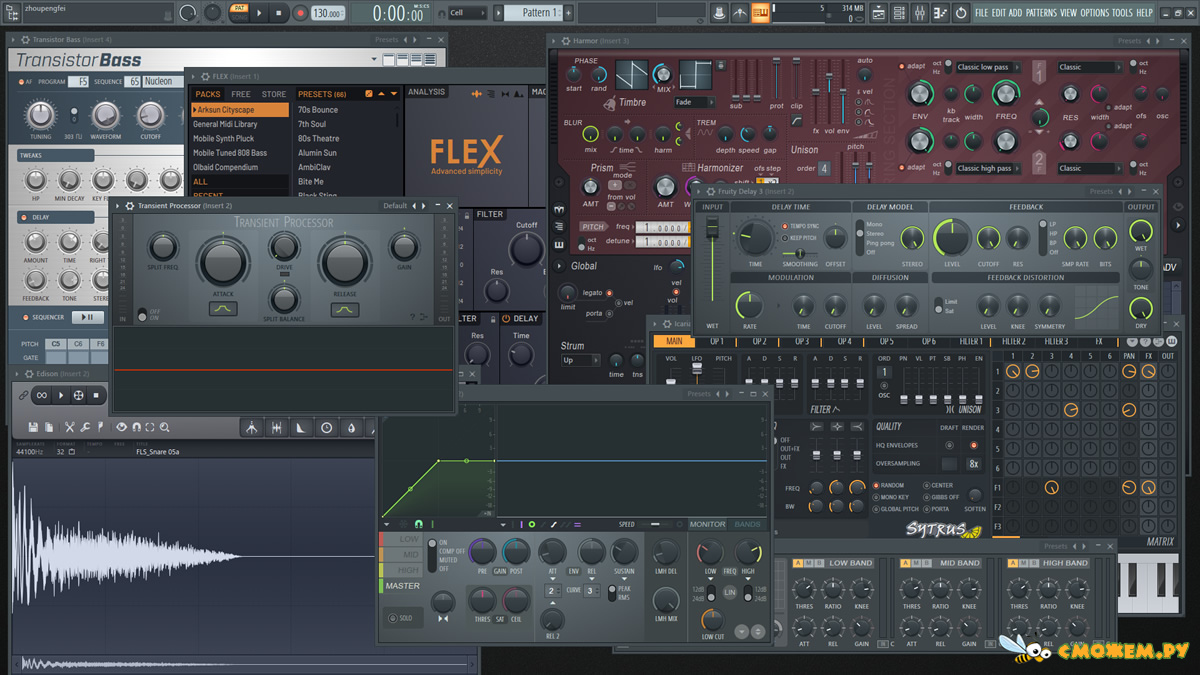Select the MASTER band in Maximus
This screenshot has height=675, width=1200.
[x=403, y=586]
